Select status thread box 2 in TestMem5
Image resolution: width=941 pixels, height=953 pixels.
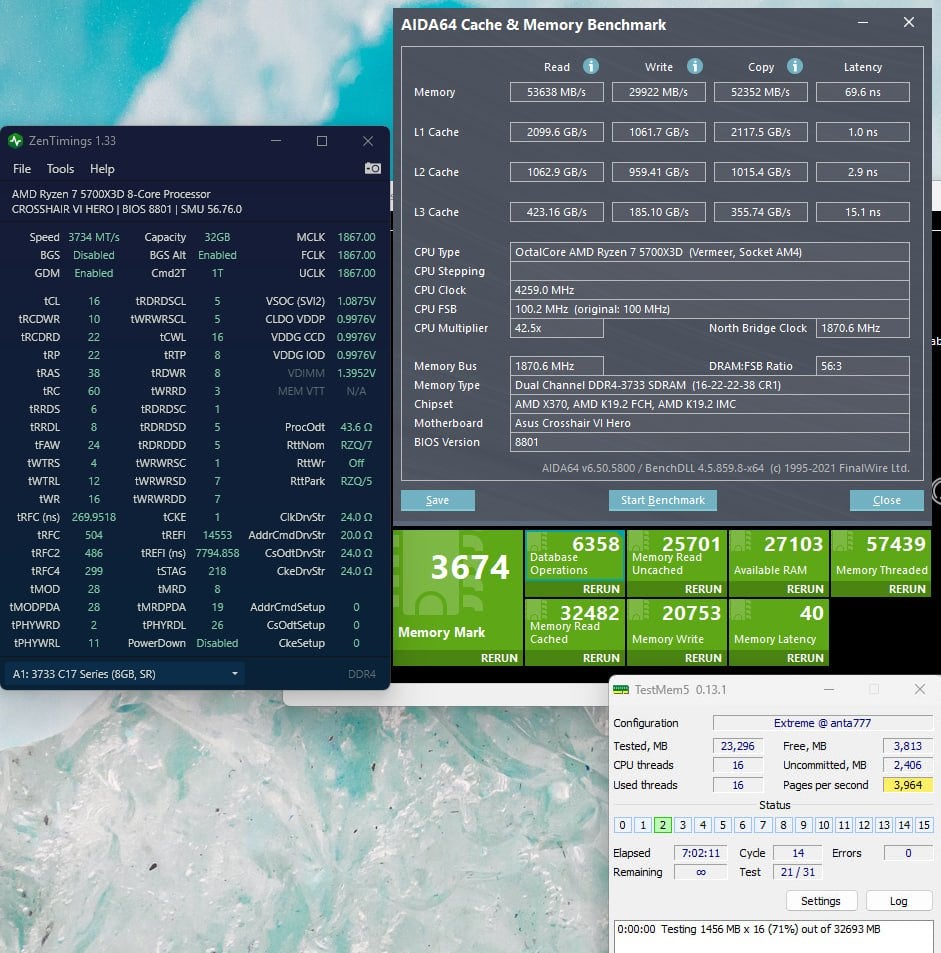[662, 825]
